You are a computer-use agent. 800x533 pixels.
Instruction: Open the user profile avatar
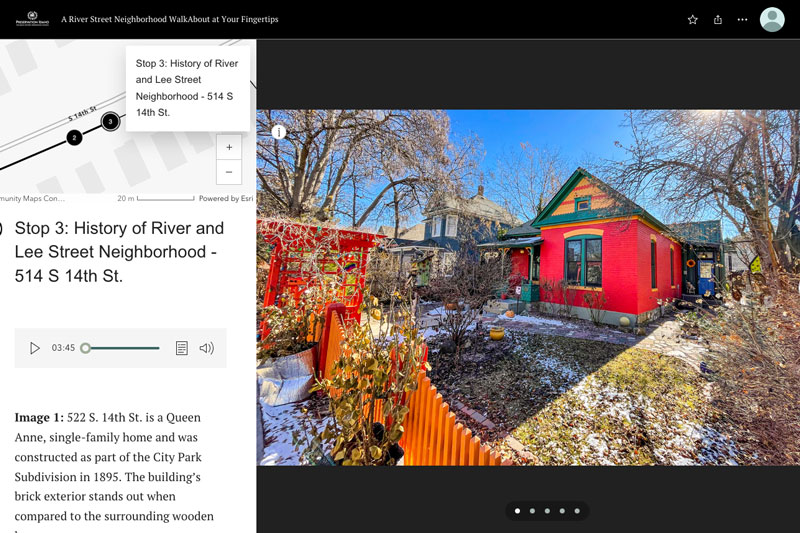[772, 20]
